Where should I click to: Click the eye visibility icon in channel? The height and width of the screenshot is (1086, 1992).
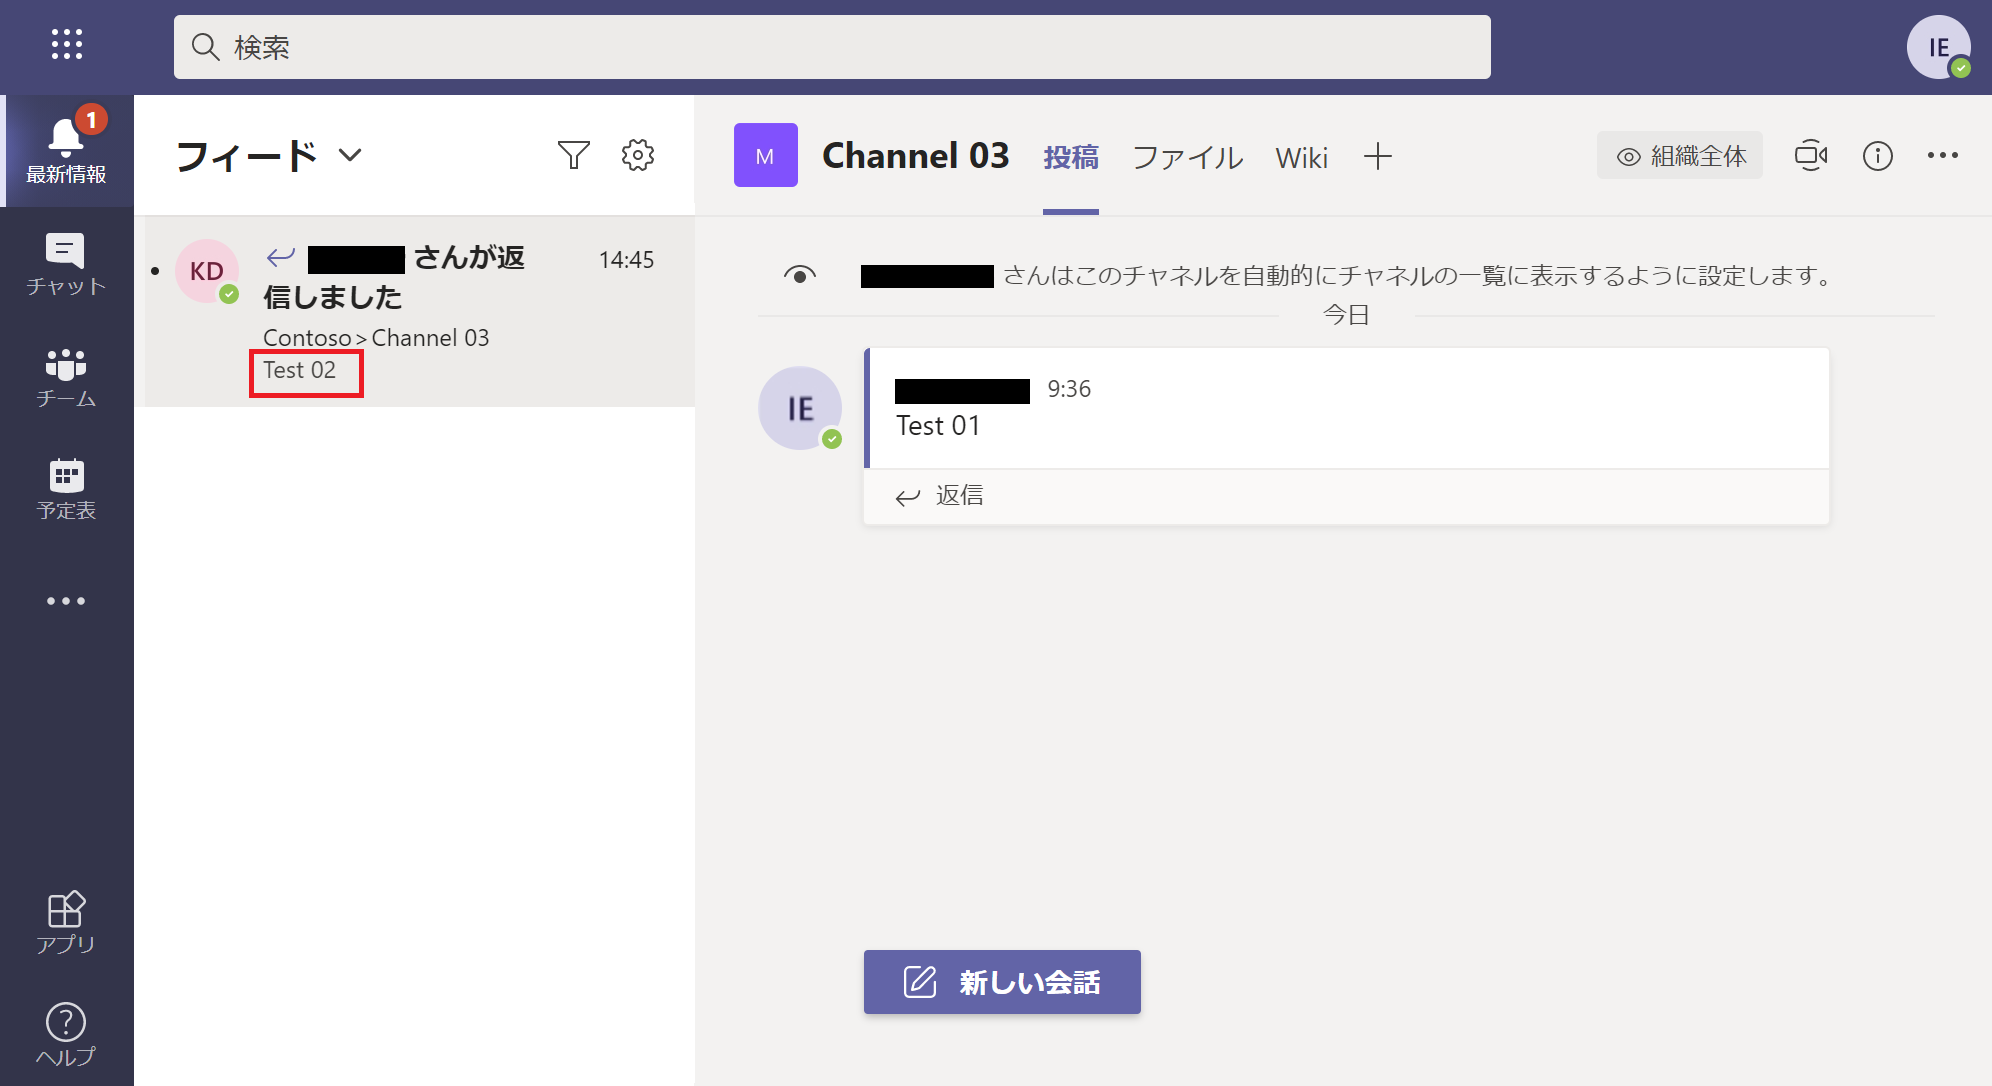tap(798, 277)
